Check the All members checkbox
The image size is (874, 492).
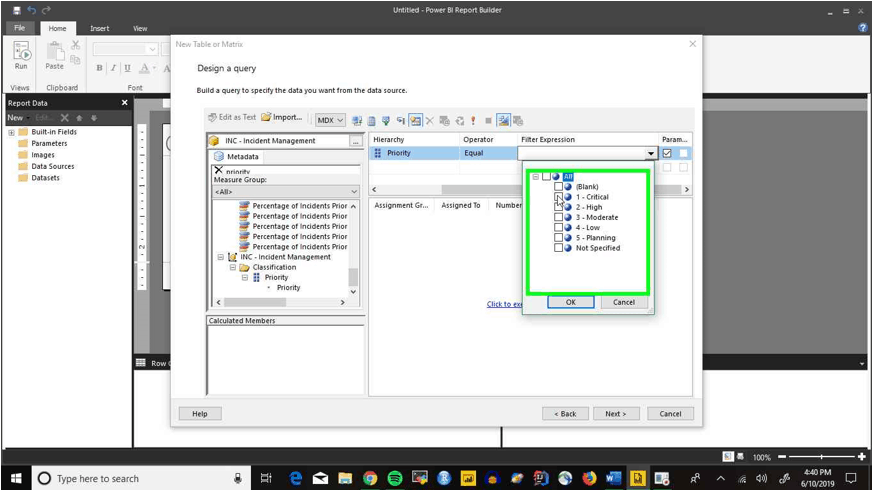click(x=546, y=177)
